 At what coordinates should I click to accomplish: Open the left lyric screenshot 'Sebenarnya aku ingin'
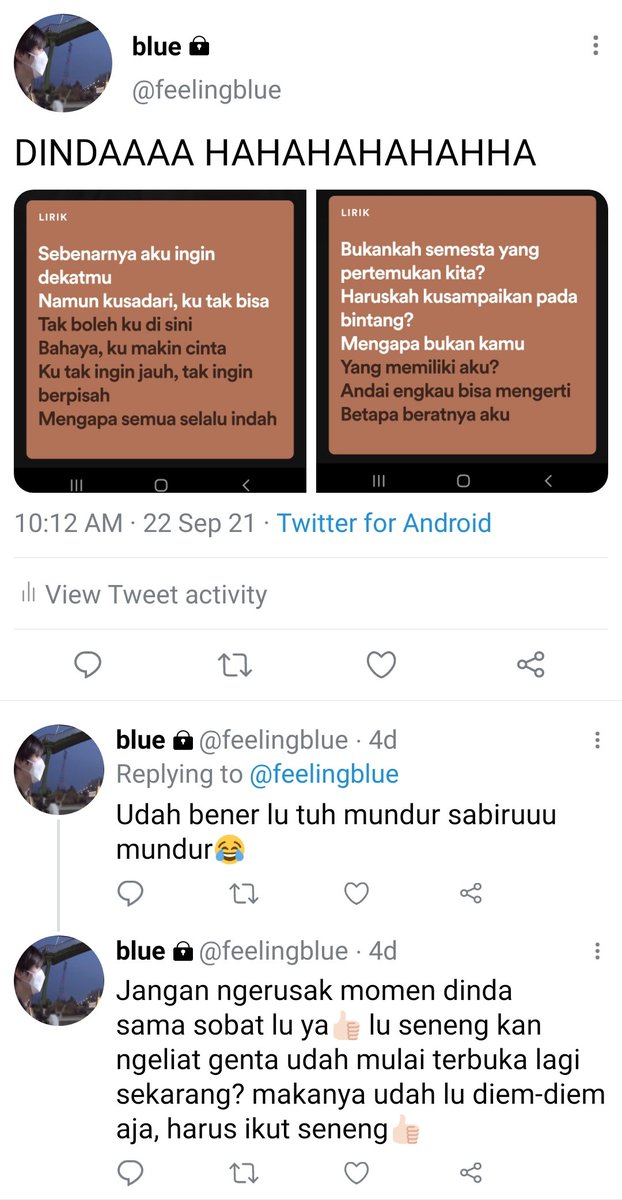pyautogui.click(x=161, y=340)
